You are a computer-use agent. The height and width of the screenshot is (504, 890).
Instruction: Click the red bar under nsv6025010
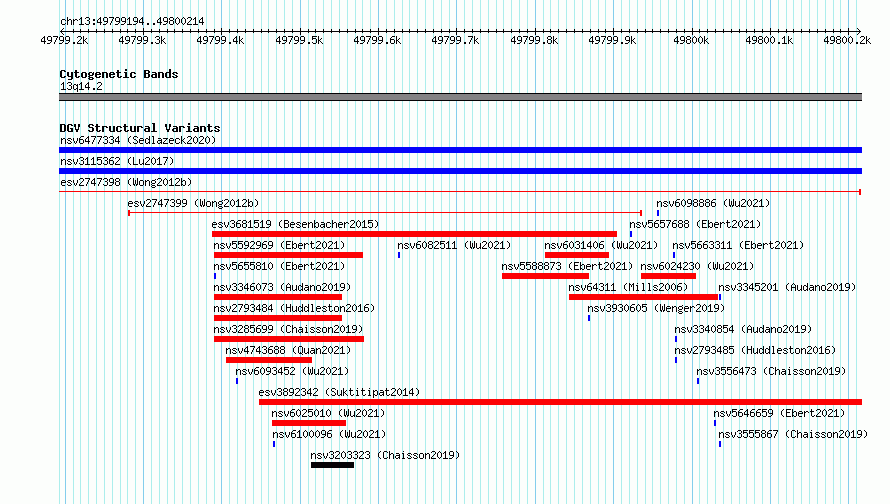(309, 423)
